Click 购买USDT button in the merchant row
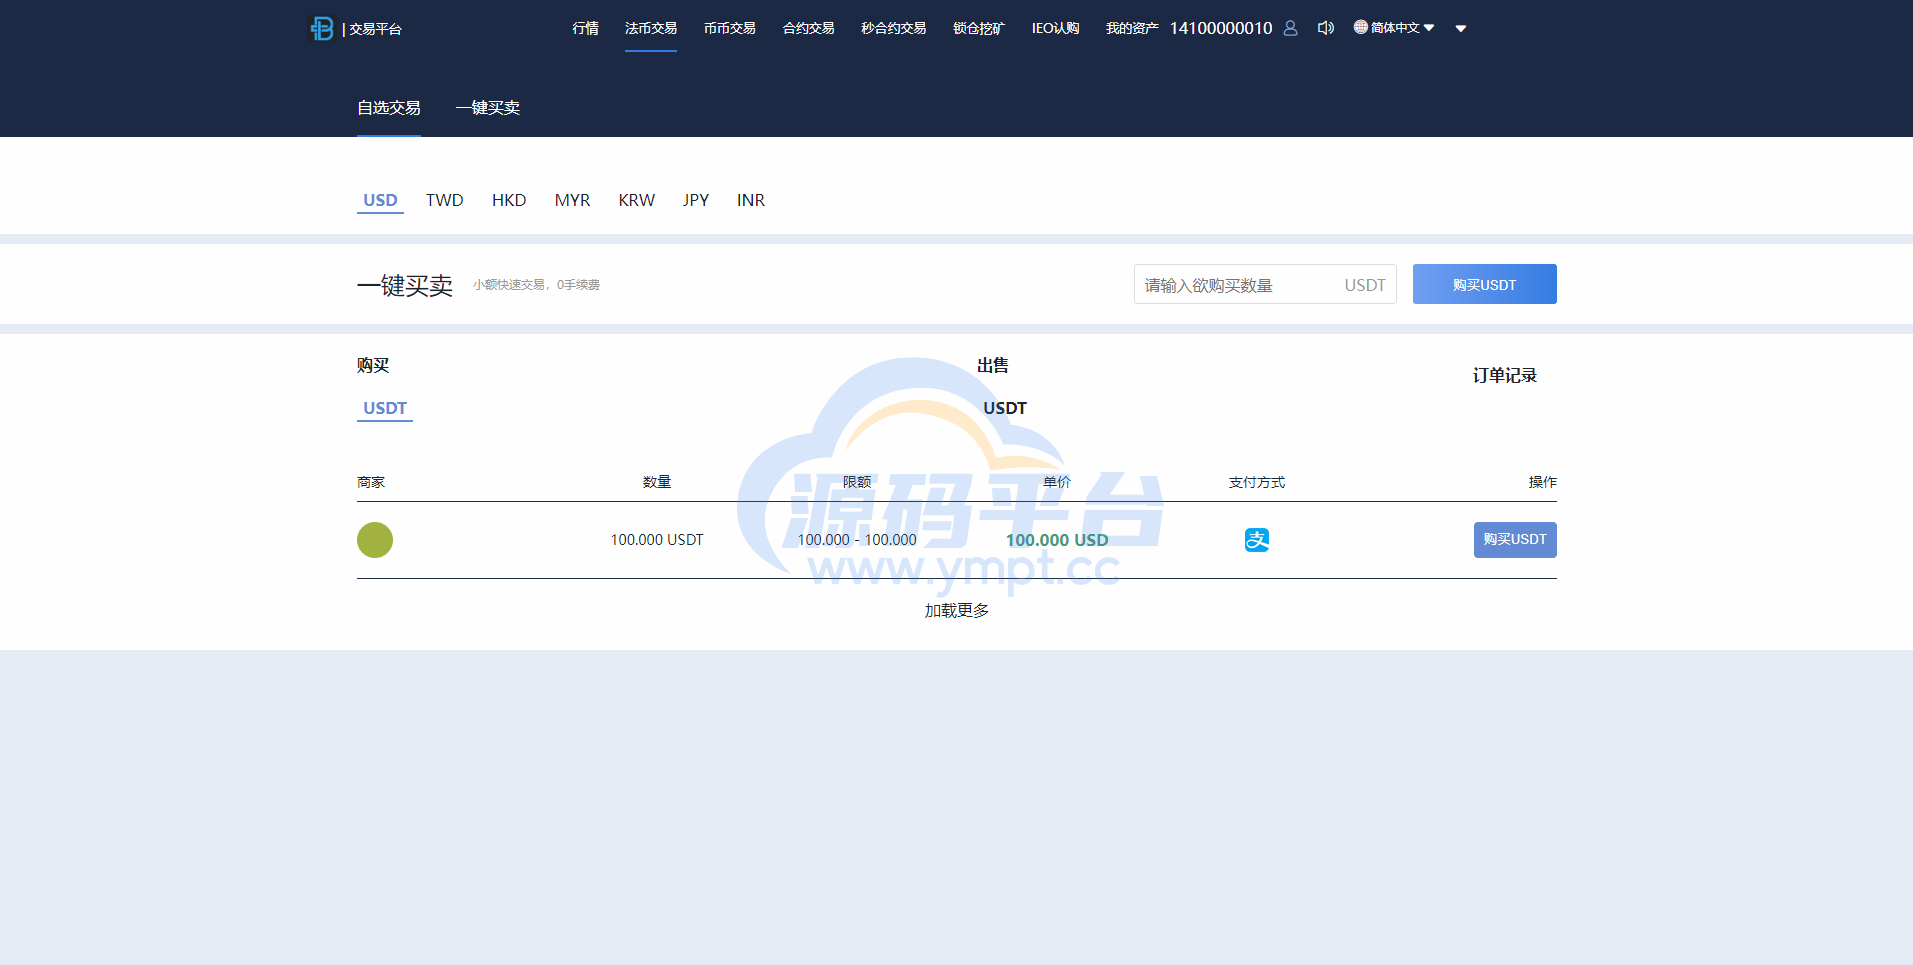The width and height of the screenshot is (1913, 965). click(x=1515, y=540)
